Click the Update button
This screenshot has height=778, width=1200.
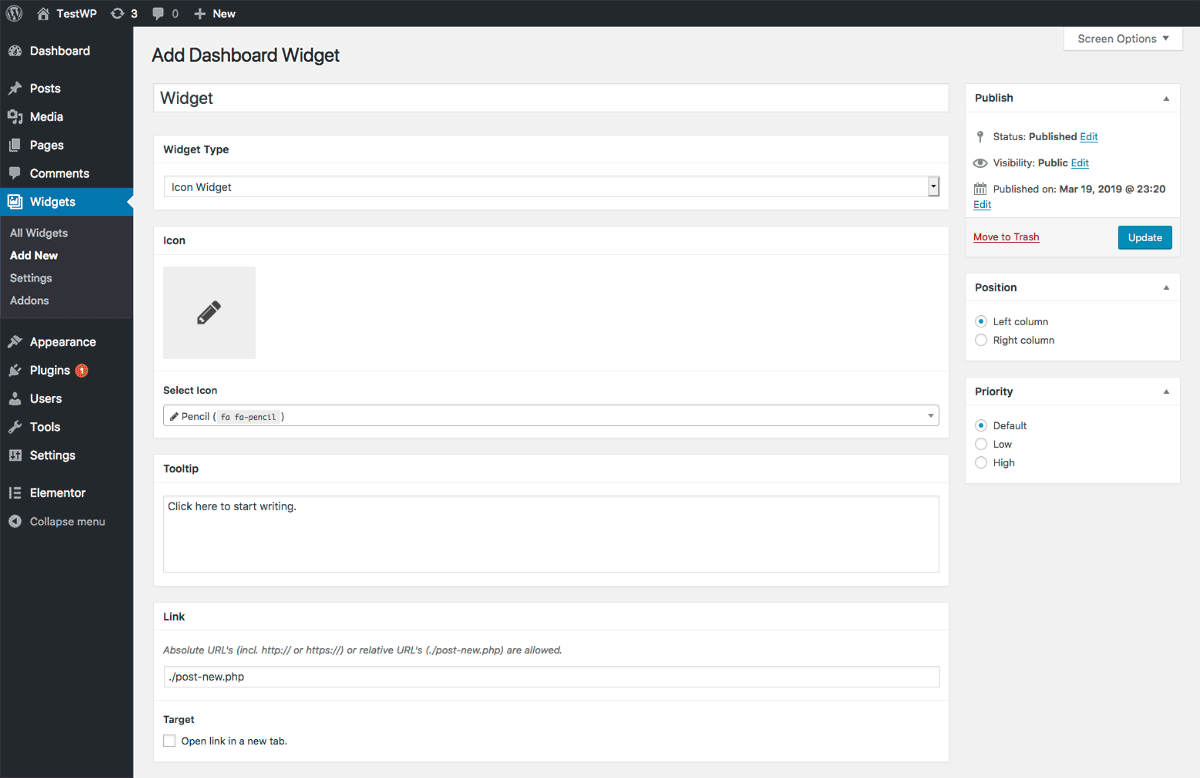coord(1144,237)
